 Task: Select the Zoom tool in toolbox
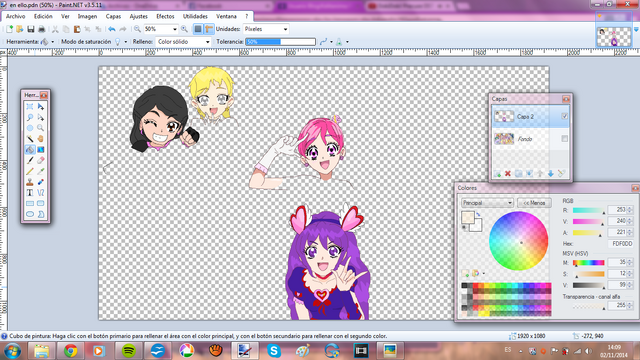click(x=41, y=128)
